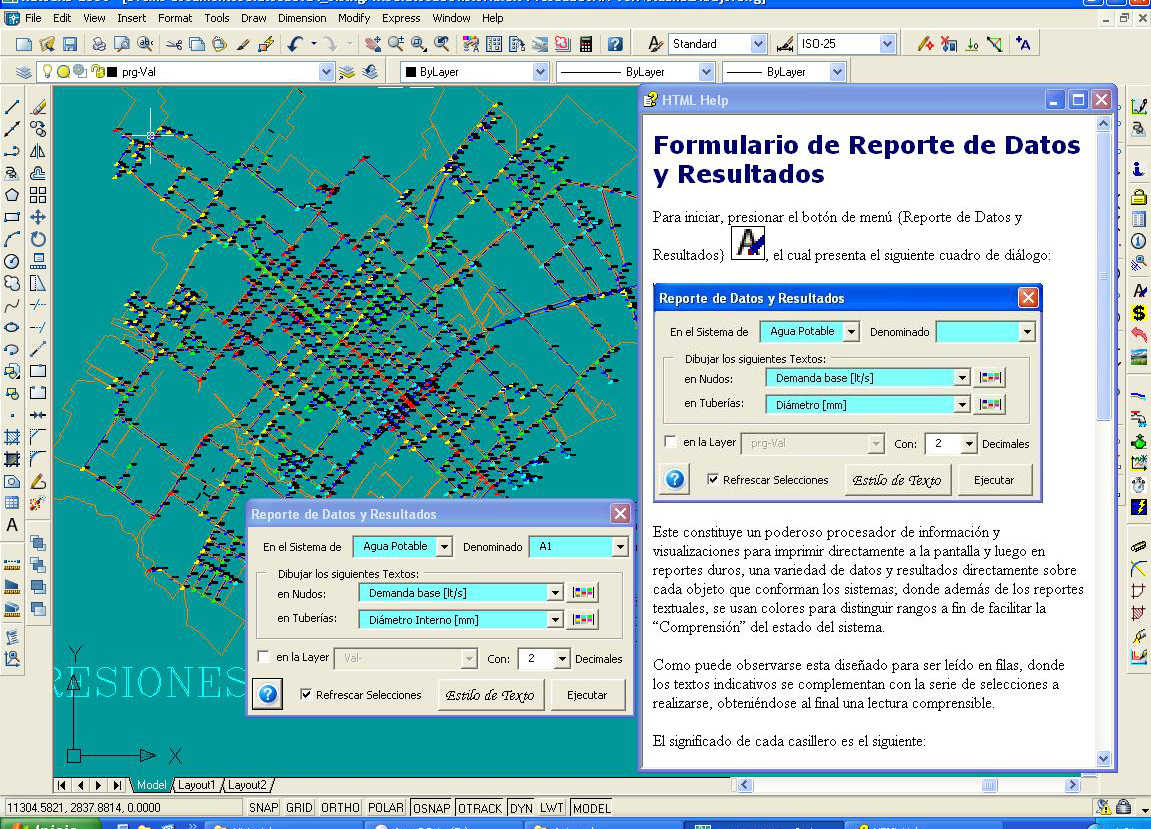Select the Rotate tool

point(38,239)
